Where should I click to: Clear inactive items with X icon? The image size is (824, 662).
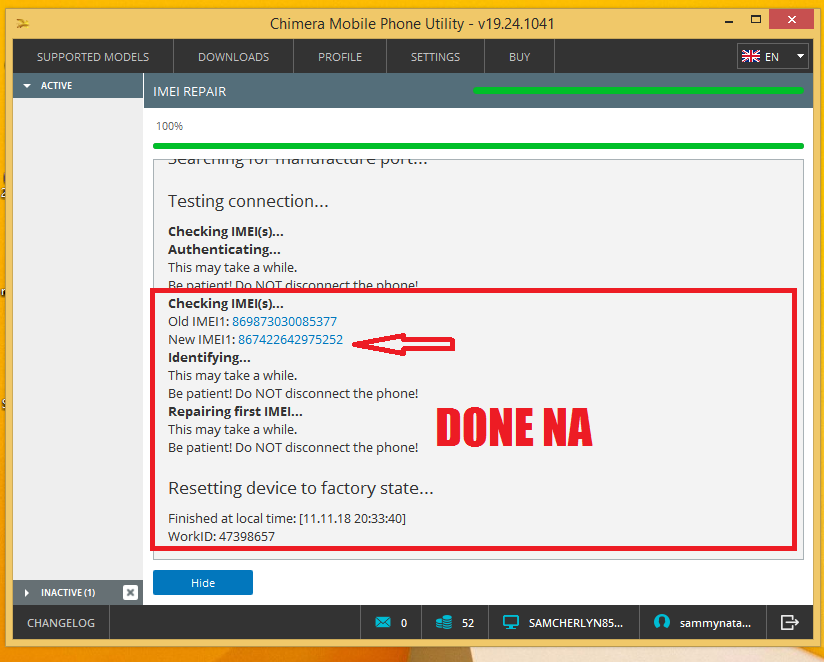(130, 593)
